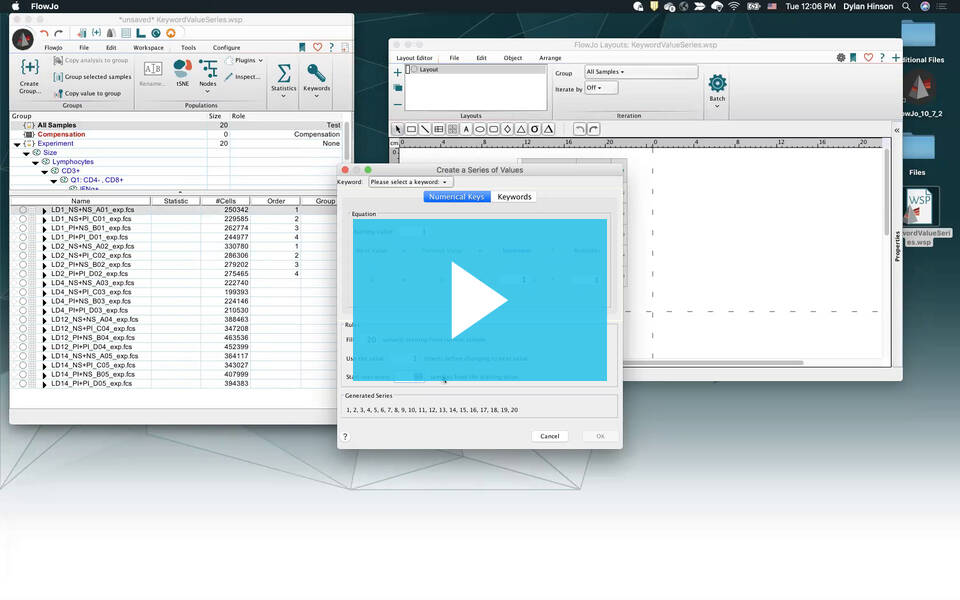Toggle the circle next to LD4_NS+NS_A03_exp.fcs

coord(23,283)
